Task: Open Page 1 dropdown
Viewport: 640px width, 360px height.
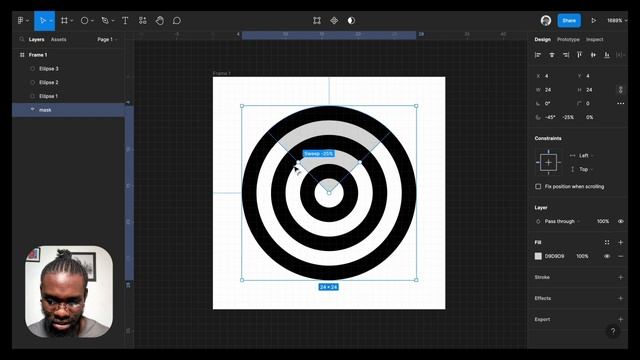Action: point(107,40)
